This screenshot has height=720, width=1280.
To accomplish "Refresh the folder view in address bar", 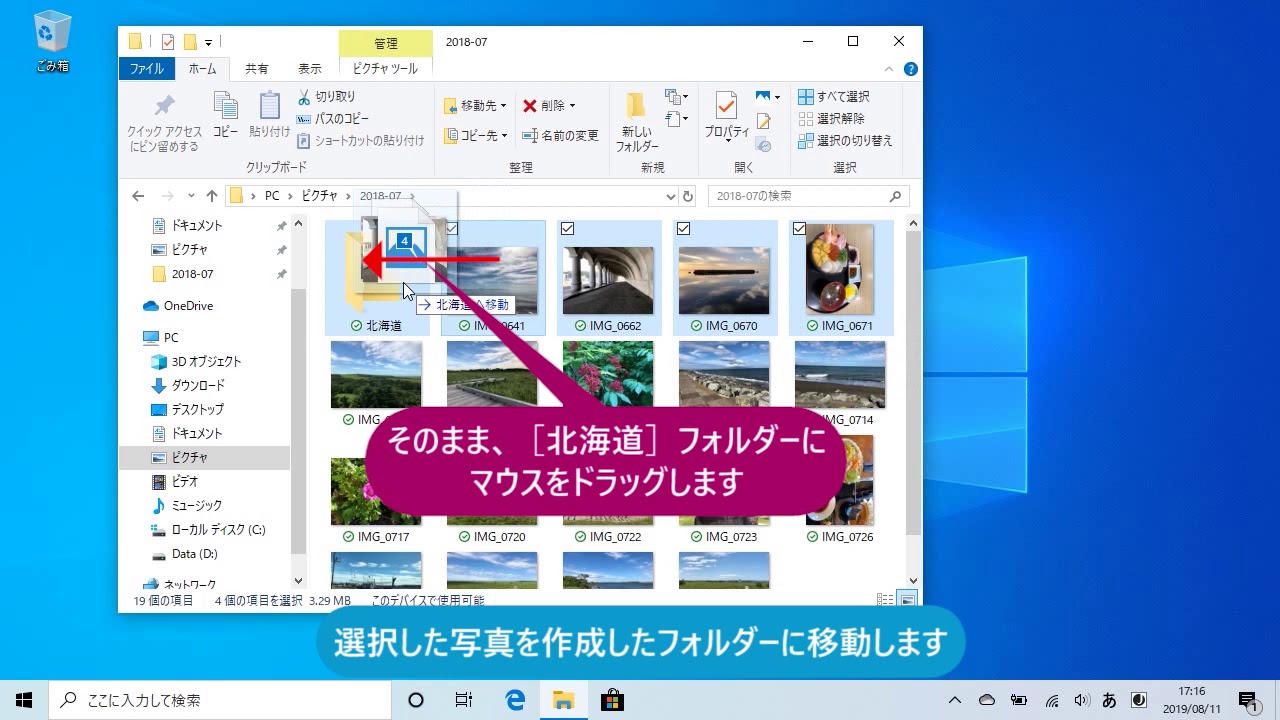I will pyautogui.click(x=687, y=196).
